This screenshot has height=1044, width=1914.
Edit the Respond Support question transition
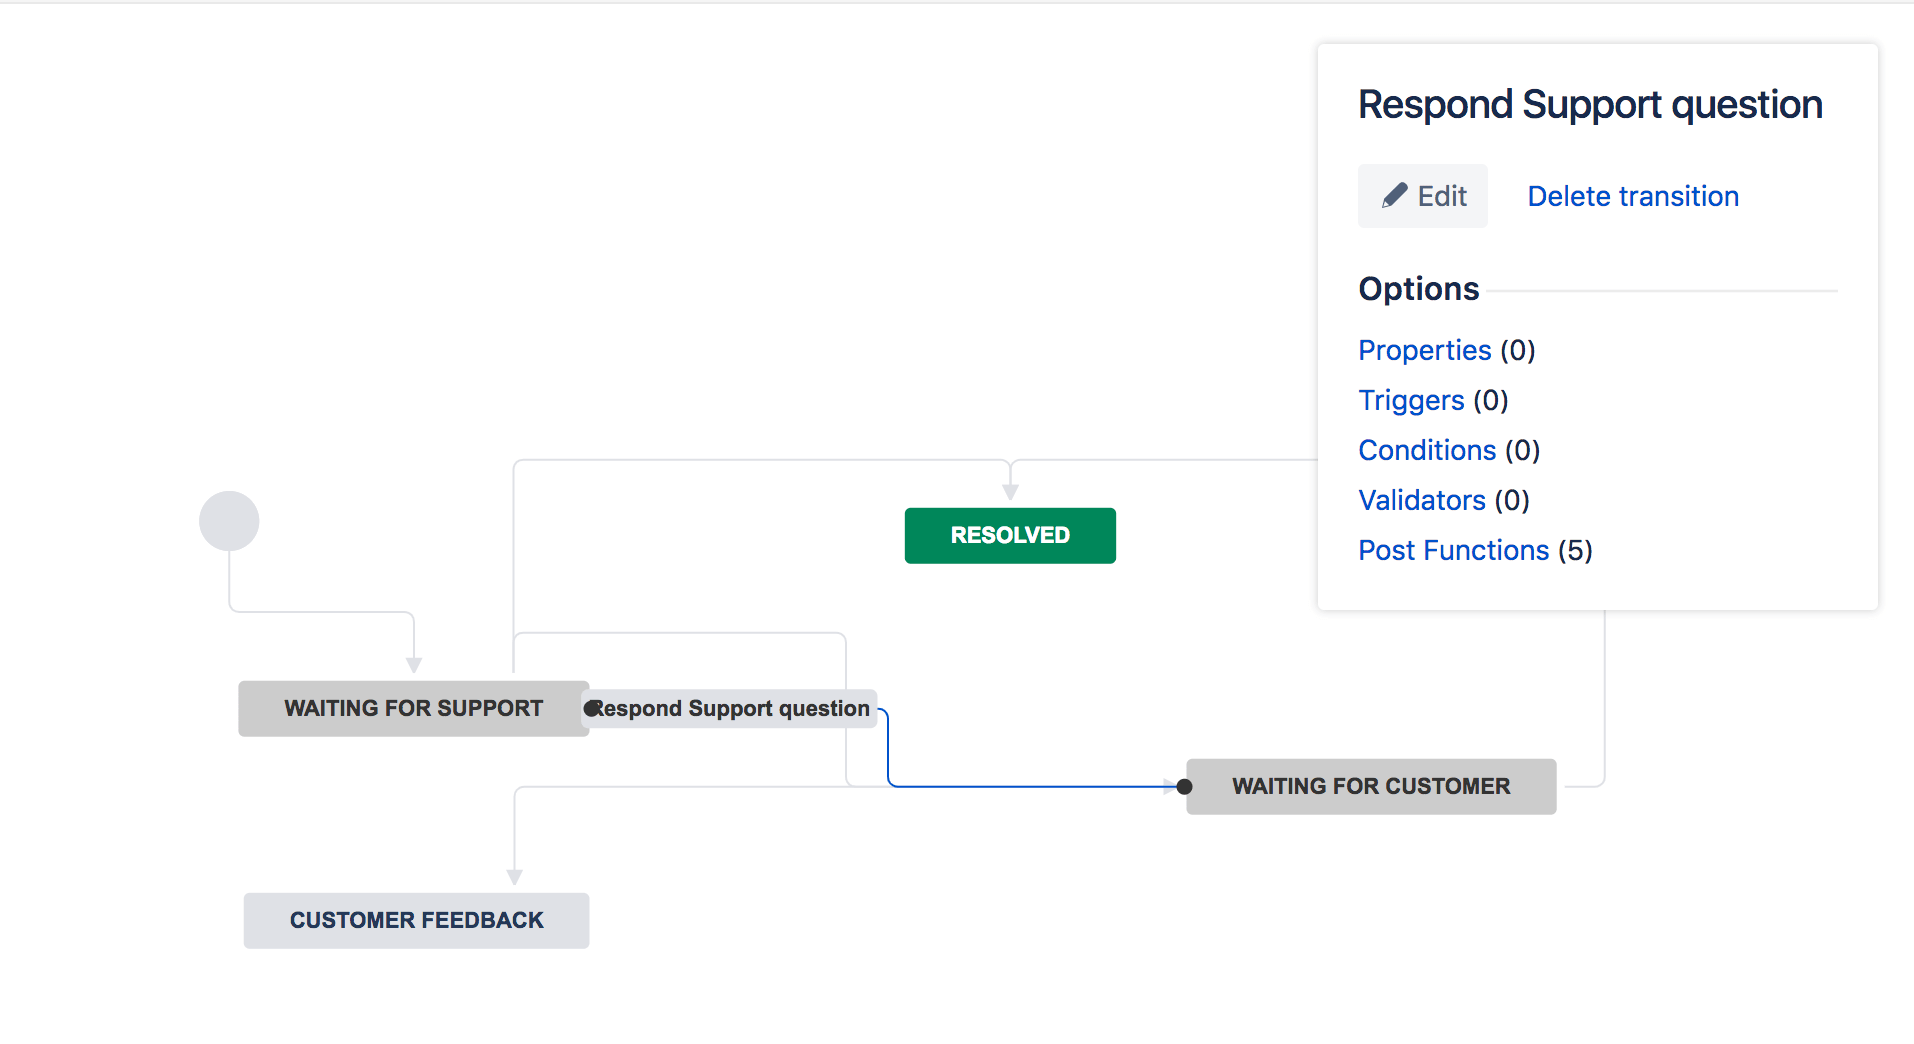1422,196
